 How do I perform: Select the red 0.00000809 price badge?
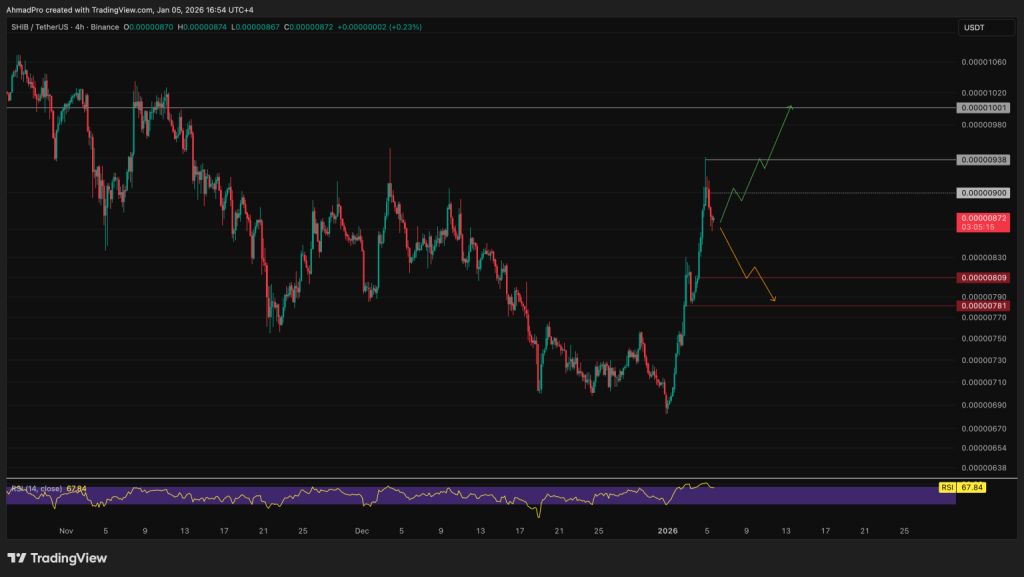[x=983, y=277]
